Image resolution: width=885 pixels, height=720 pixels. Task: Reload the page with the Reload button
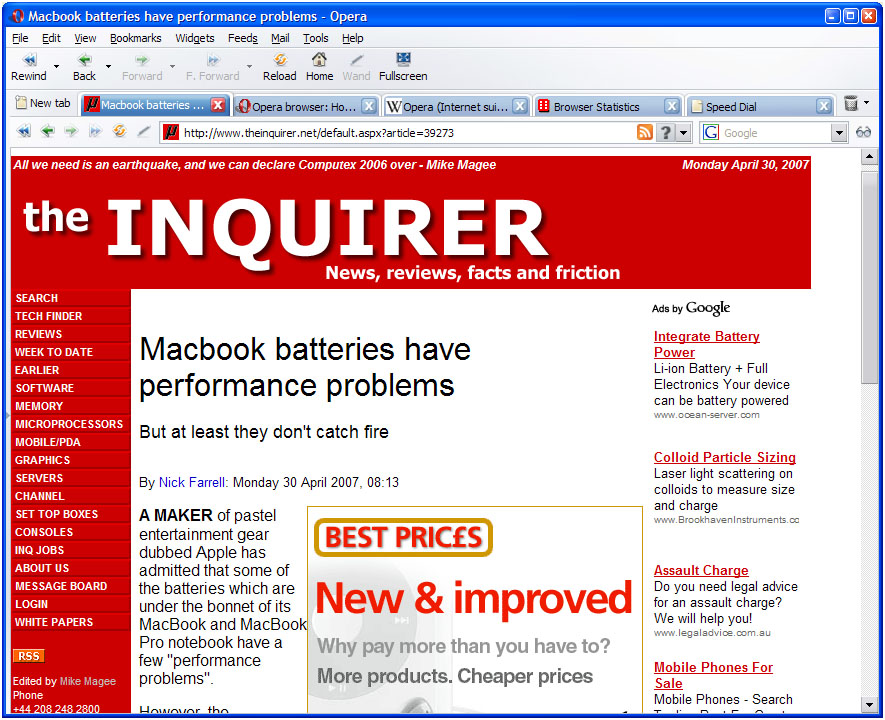click(279, 67)
